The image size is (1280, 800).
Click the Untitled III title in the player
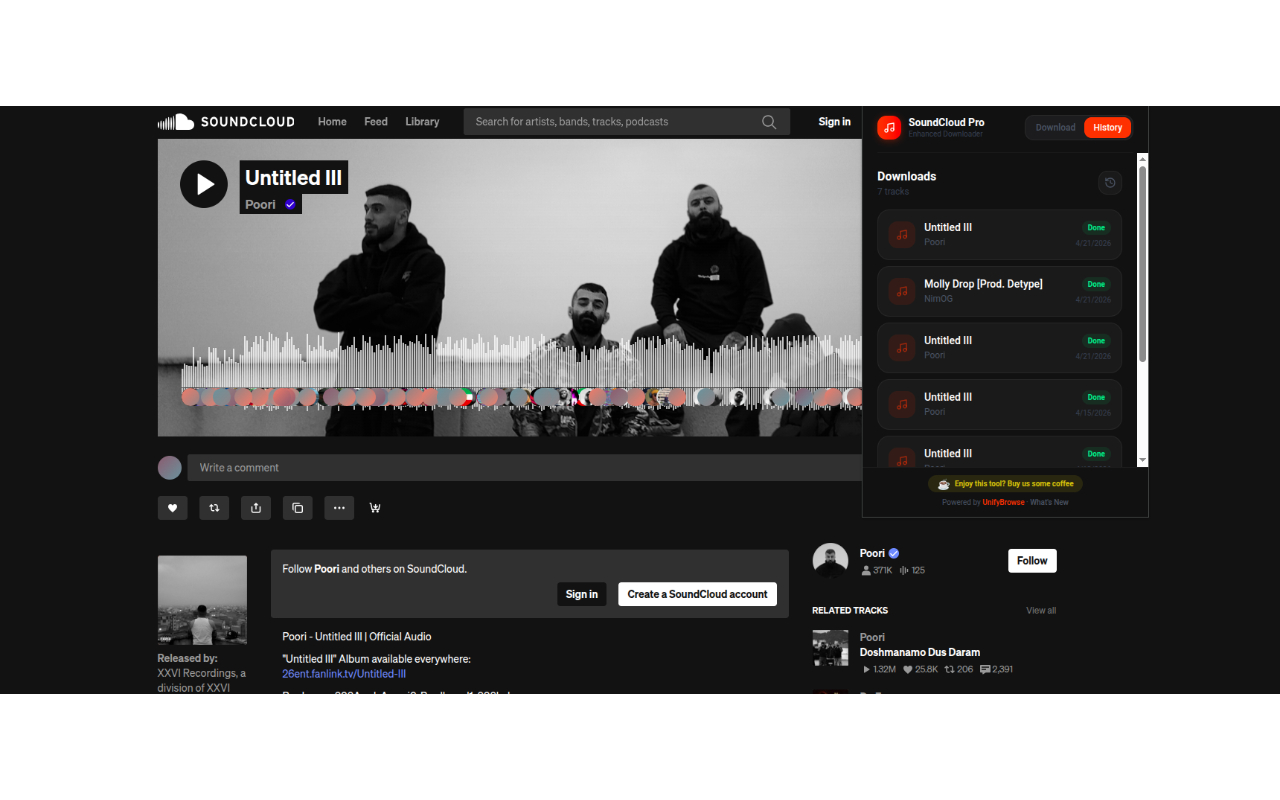coord(293,177)
